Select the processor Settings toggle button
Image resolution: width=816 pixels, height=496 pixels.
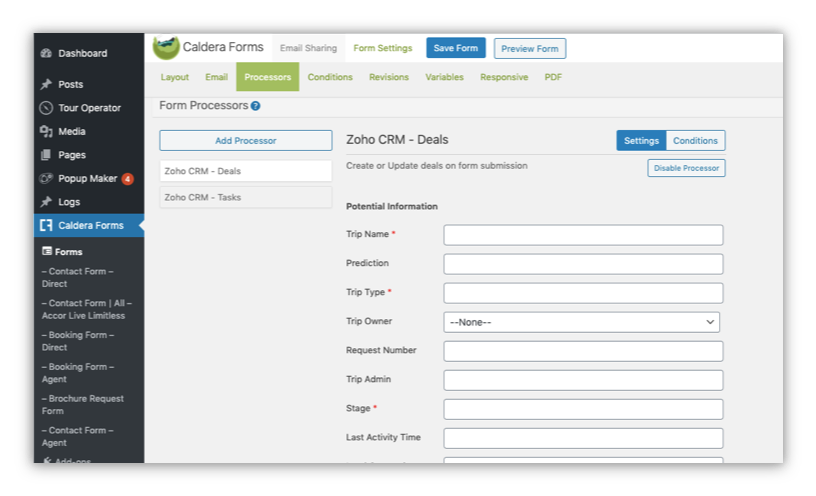(641, 141)
